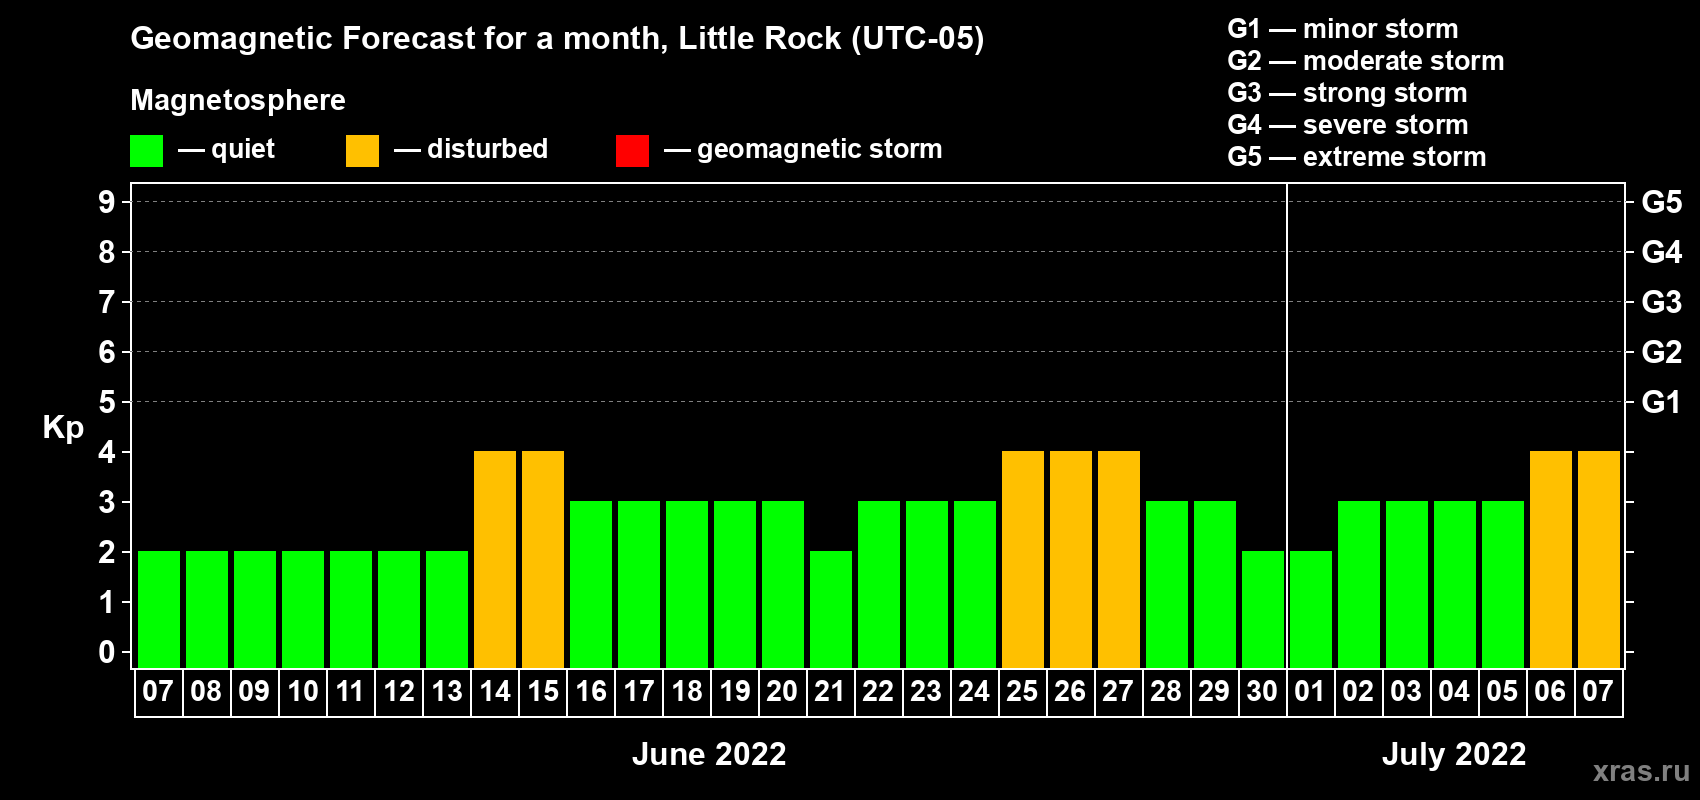Click the 'G5 — extreme storm' legend line

click(1357, 157)
